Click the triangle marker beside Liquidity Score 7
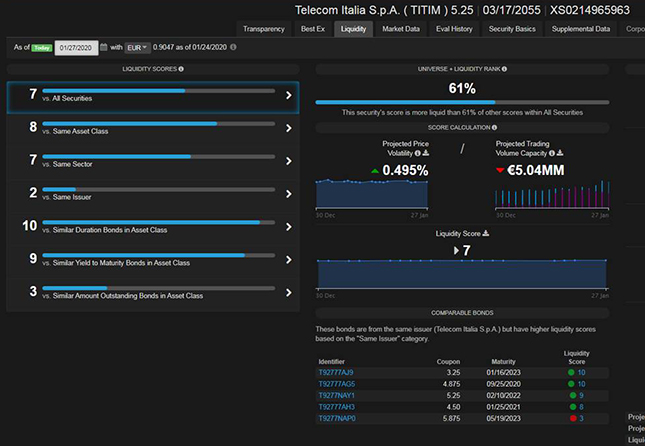The width and height of the screenshot is (645, 446). click(x=456, y=250)
